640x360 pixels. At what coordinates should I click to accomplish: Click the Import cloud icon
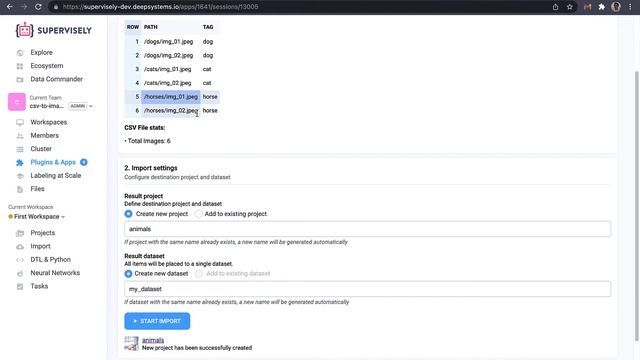click(x=20, y=247)
